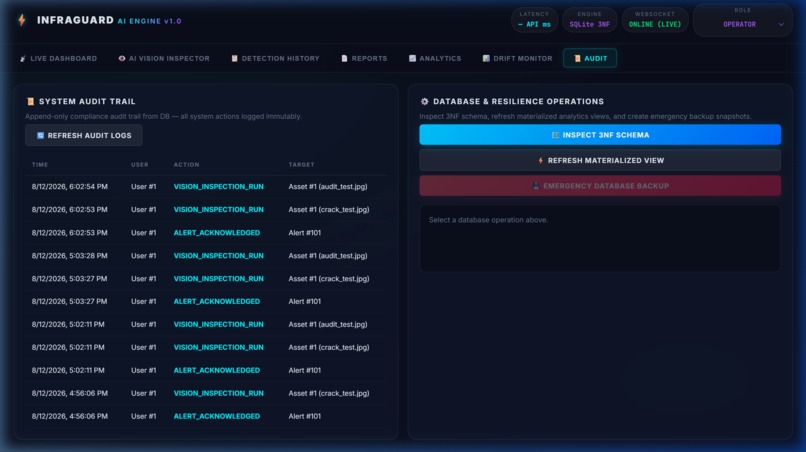Click the database operation output area
The image size is (806, 452).
coord(600,238)
